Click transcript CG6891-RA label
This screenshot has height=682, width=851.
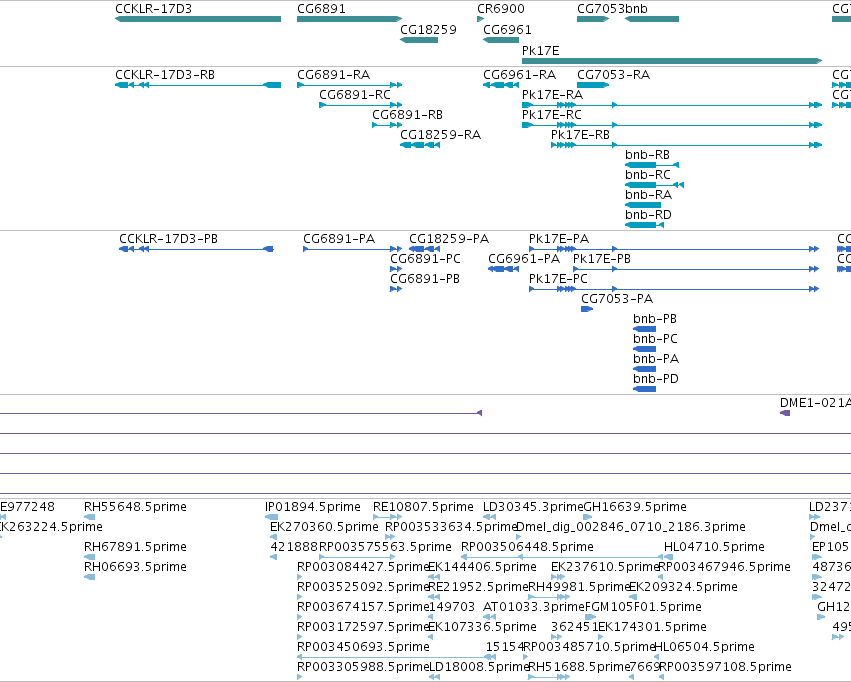point(333,75)
